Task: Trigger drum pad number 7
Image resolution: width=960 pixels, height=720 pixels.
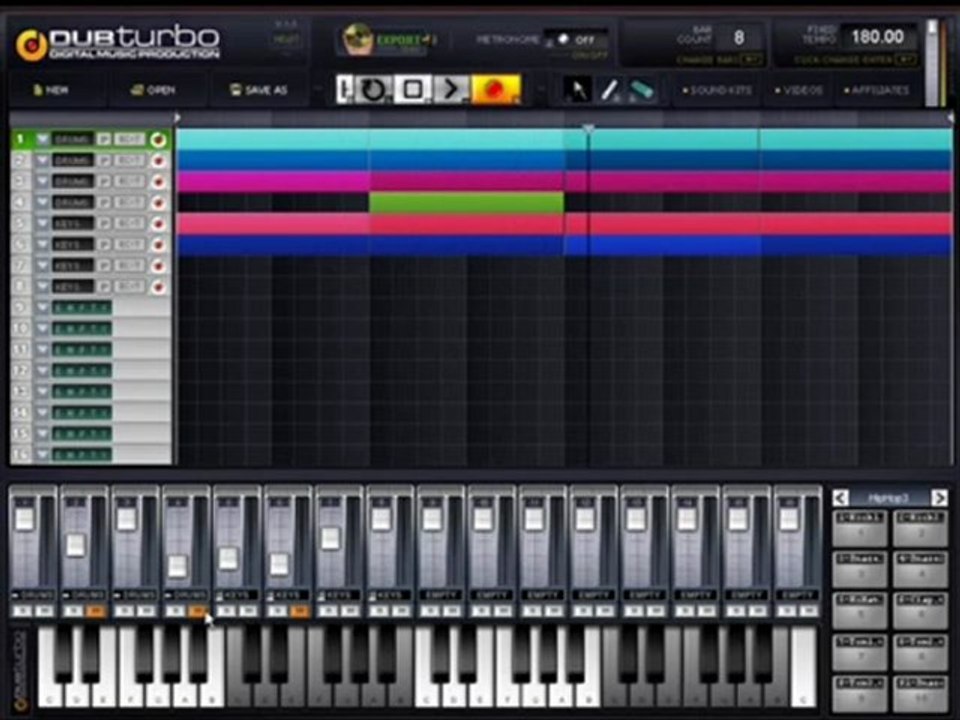Action: [x=860, y=651]
